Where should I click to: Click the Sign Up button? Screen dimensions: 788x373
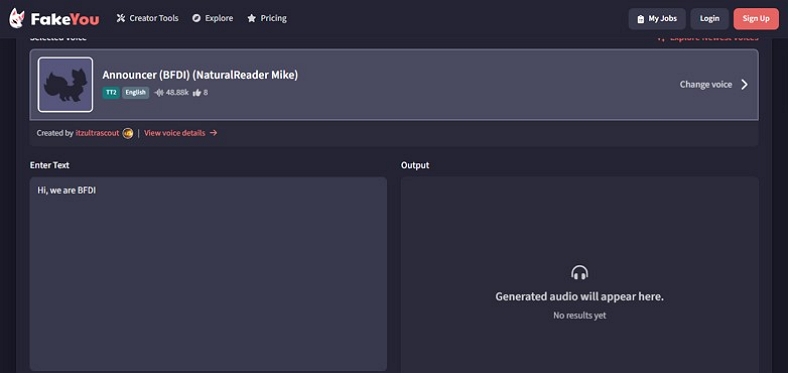pos(756,19)
